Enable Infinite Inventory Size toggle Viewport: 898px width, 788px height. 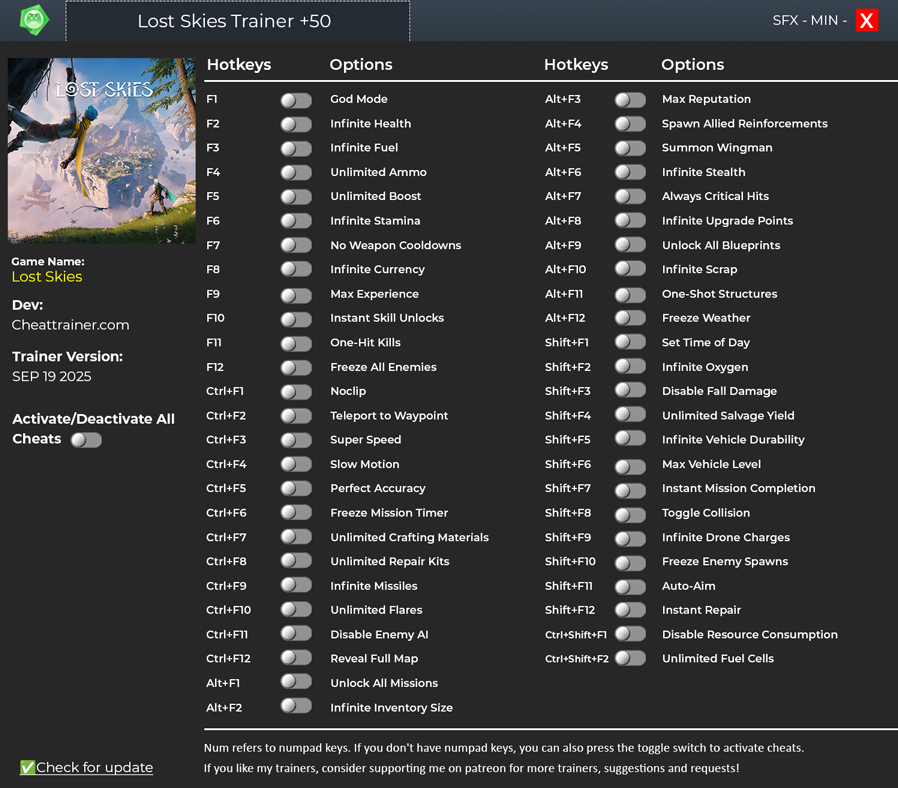(296, 707)
